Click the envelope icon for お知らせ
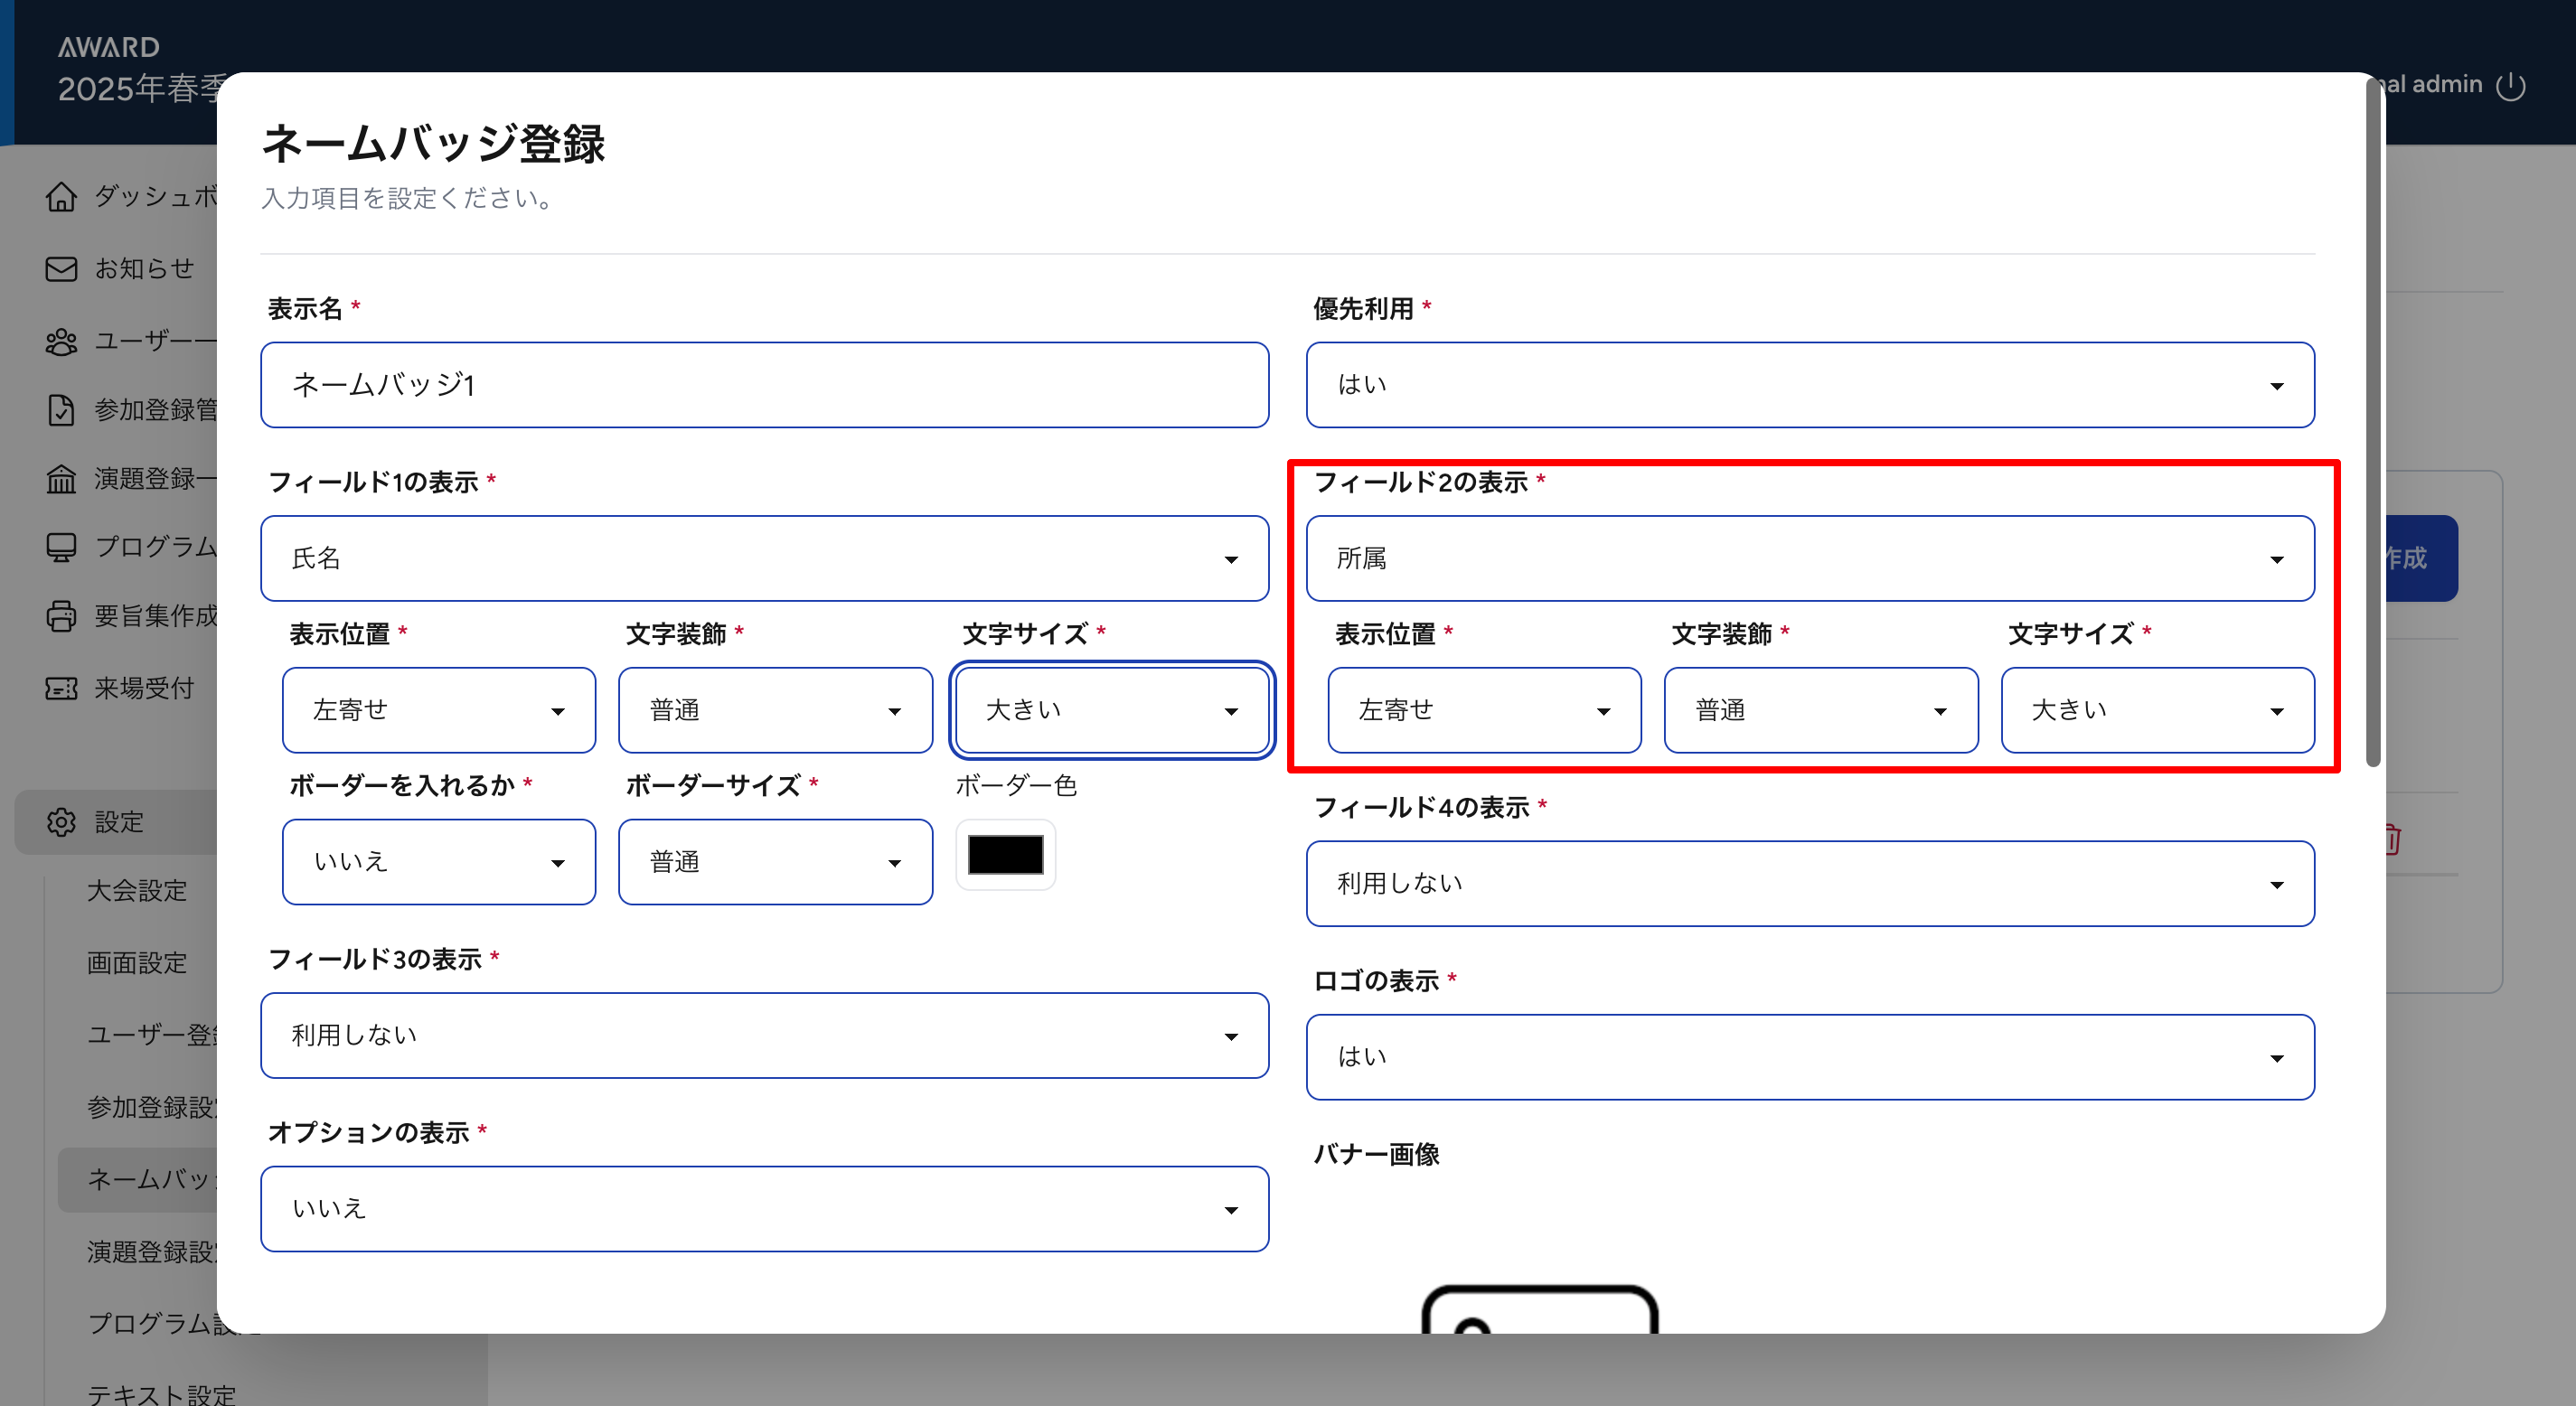Viewport: 2576px width, 1406px height. [x=61, y=269]
